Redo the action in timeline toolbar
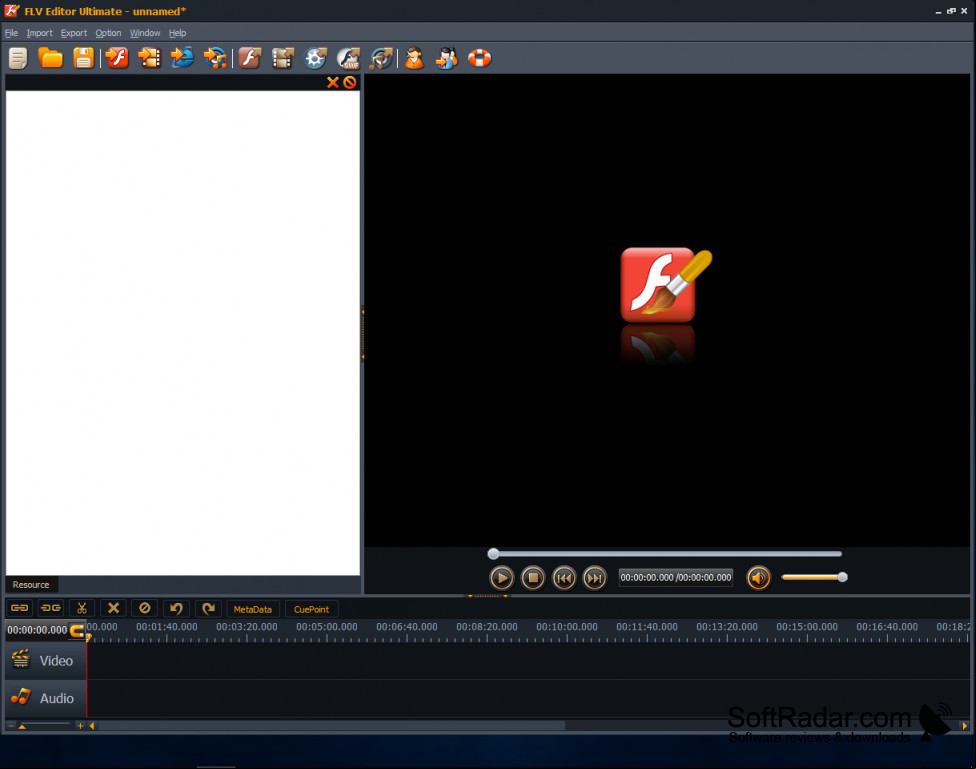 click(x=208, y=608)
